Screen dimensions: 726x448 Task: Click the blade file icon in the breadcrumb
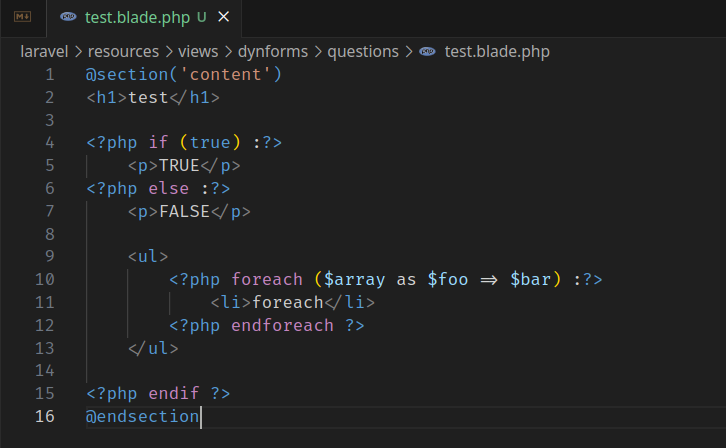(x=427, y=52)
